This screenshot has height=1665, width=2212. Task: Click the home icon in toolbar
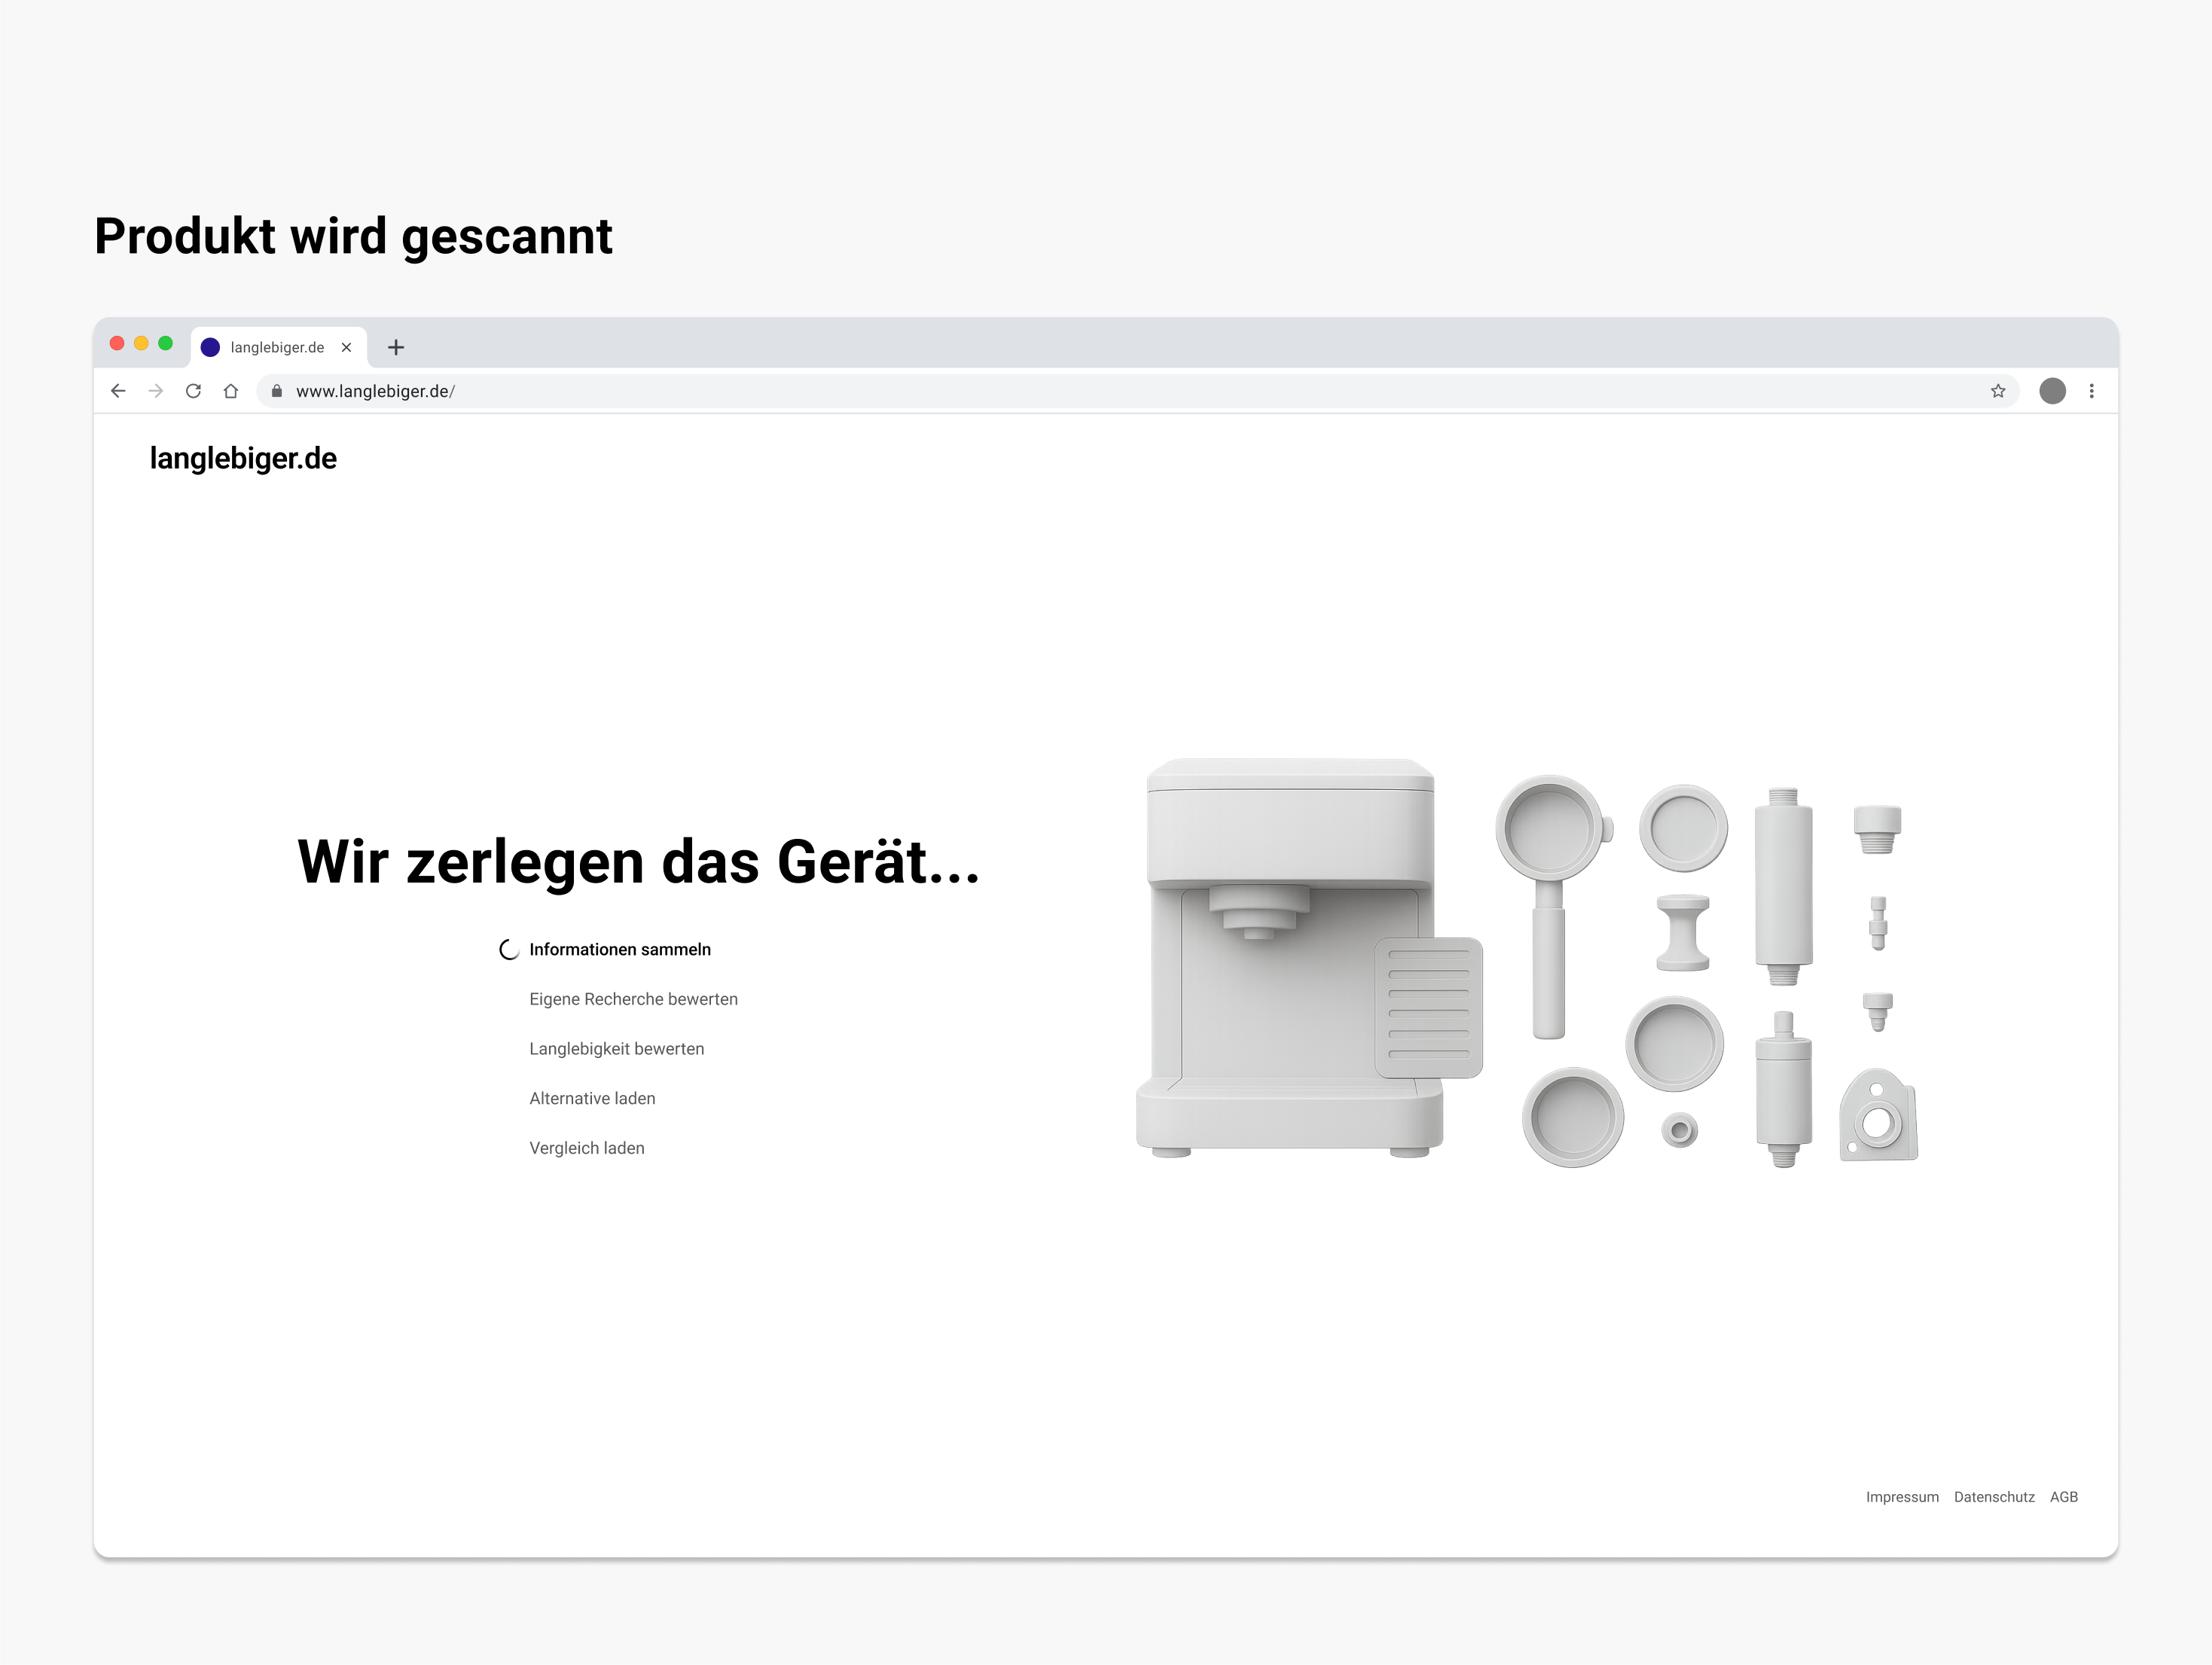point(231,391)
